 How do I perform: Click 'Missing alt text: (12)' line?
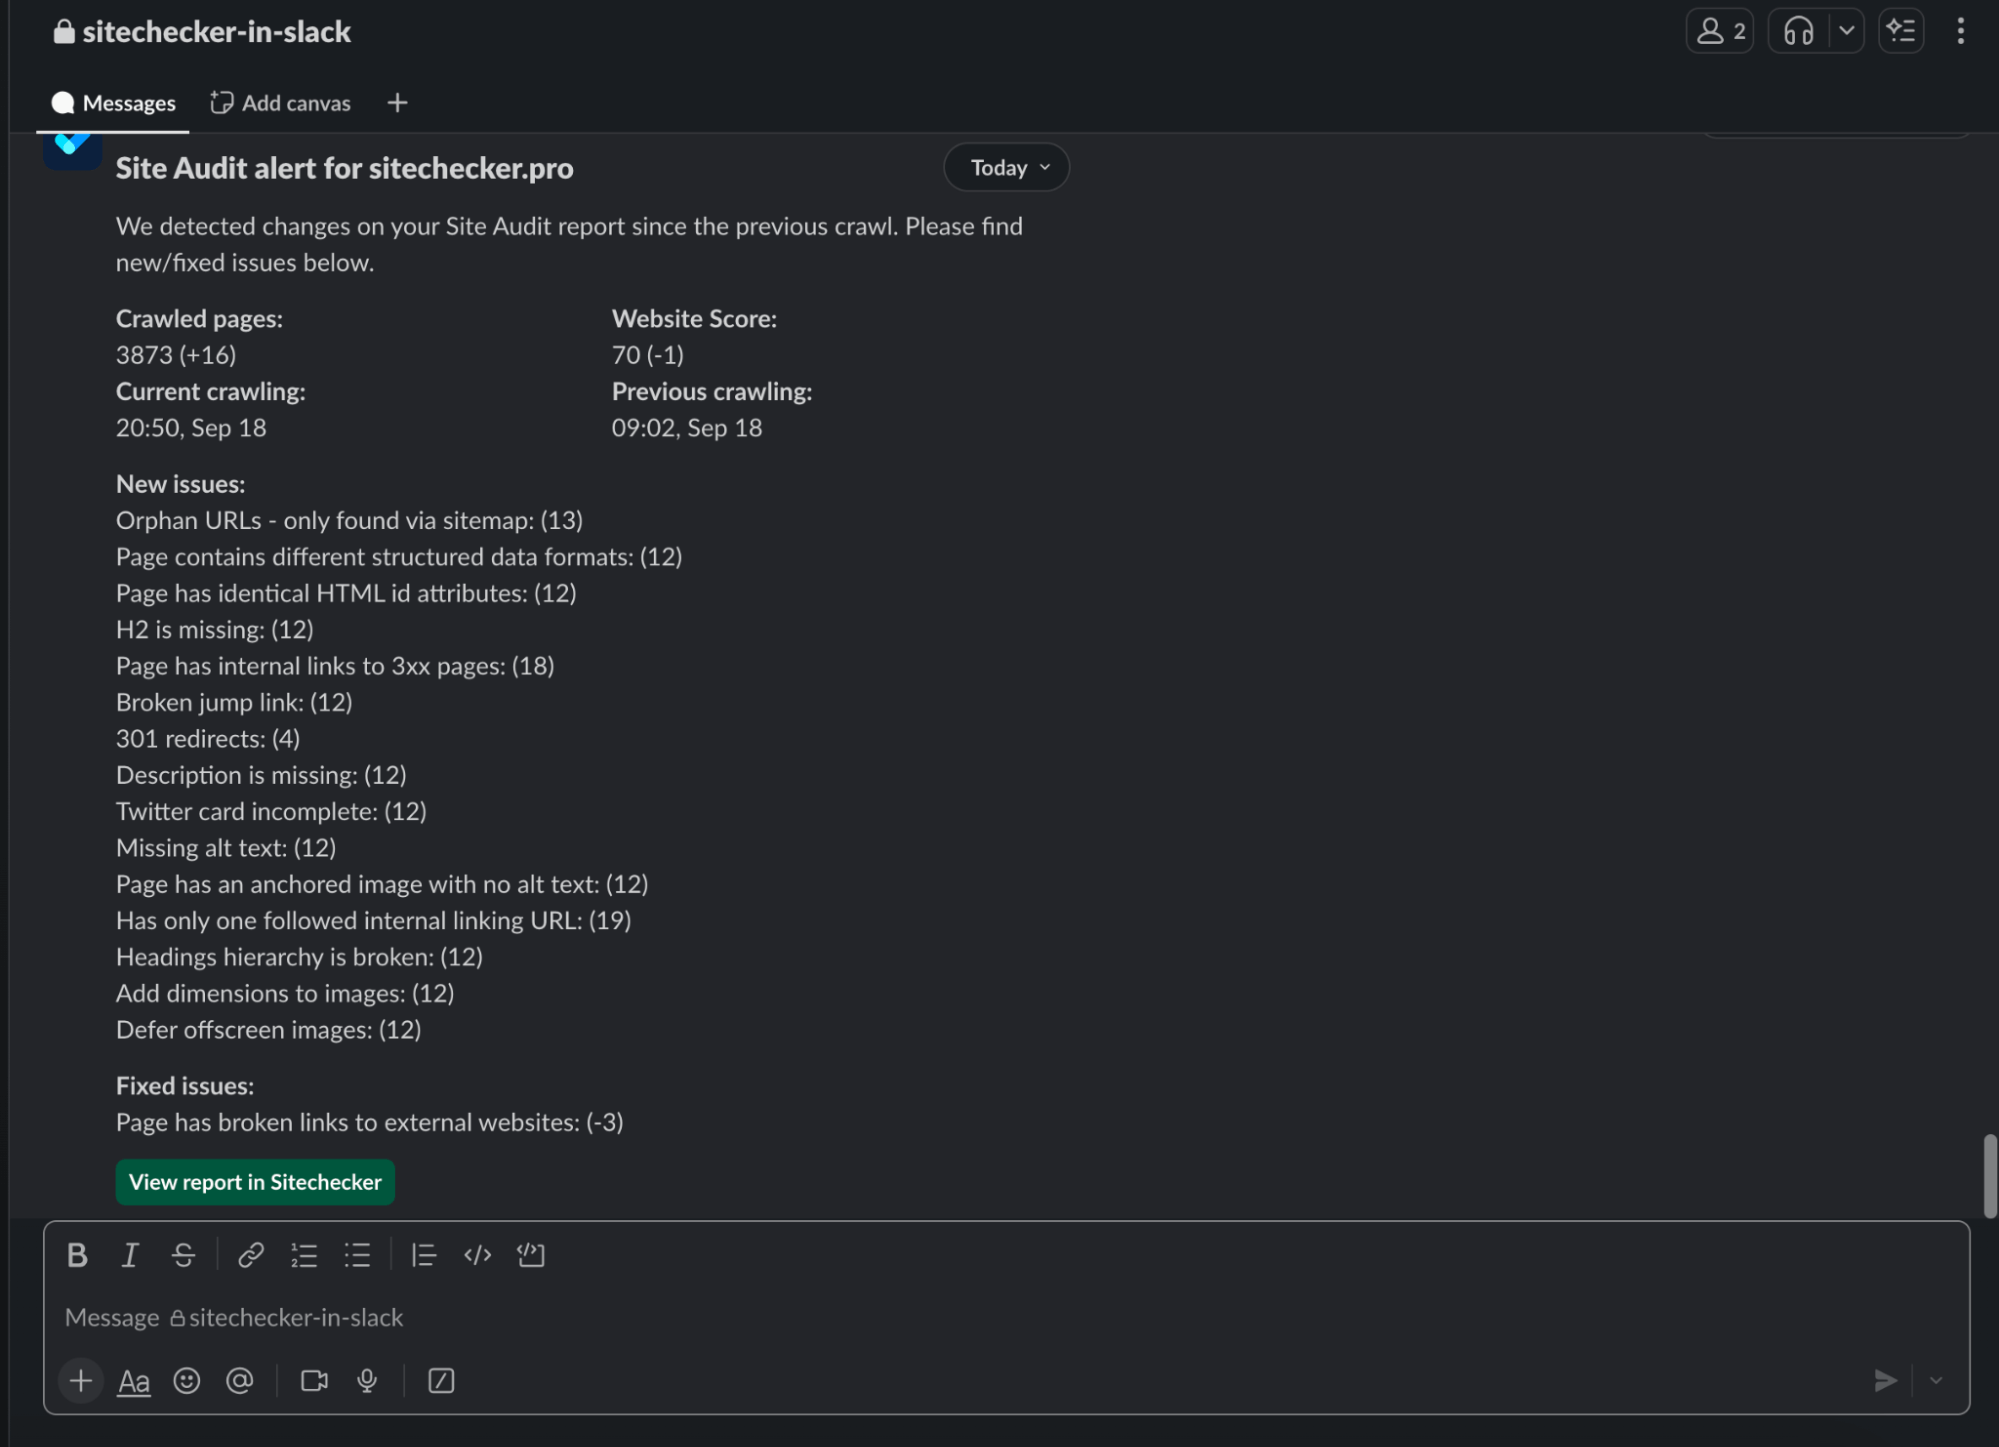point(226,848)
